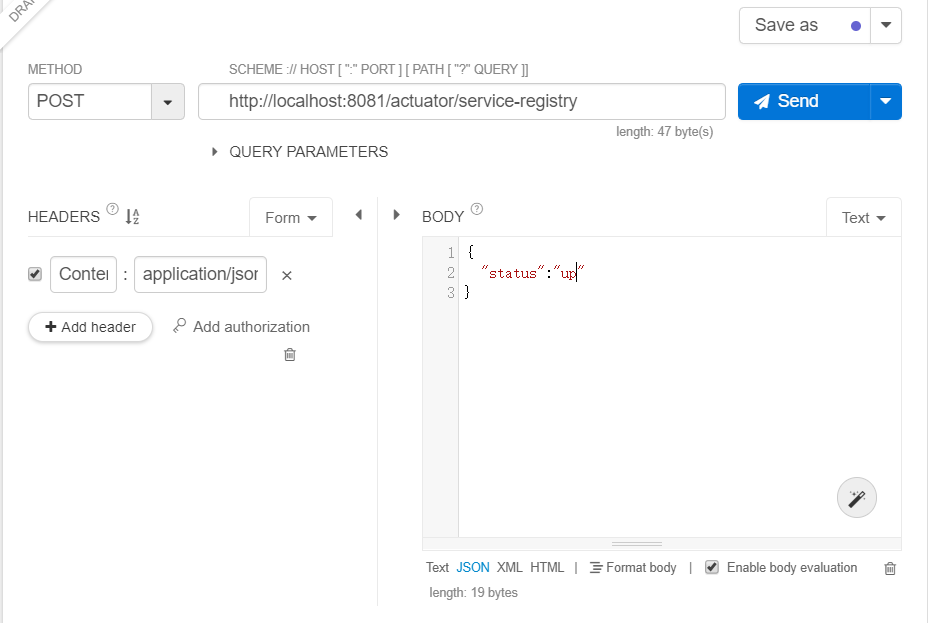Click the request URL input field
The width and height of the screenshot is (928, 623).
461,101
